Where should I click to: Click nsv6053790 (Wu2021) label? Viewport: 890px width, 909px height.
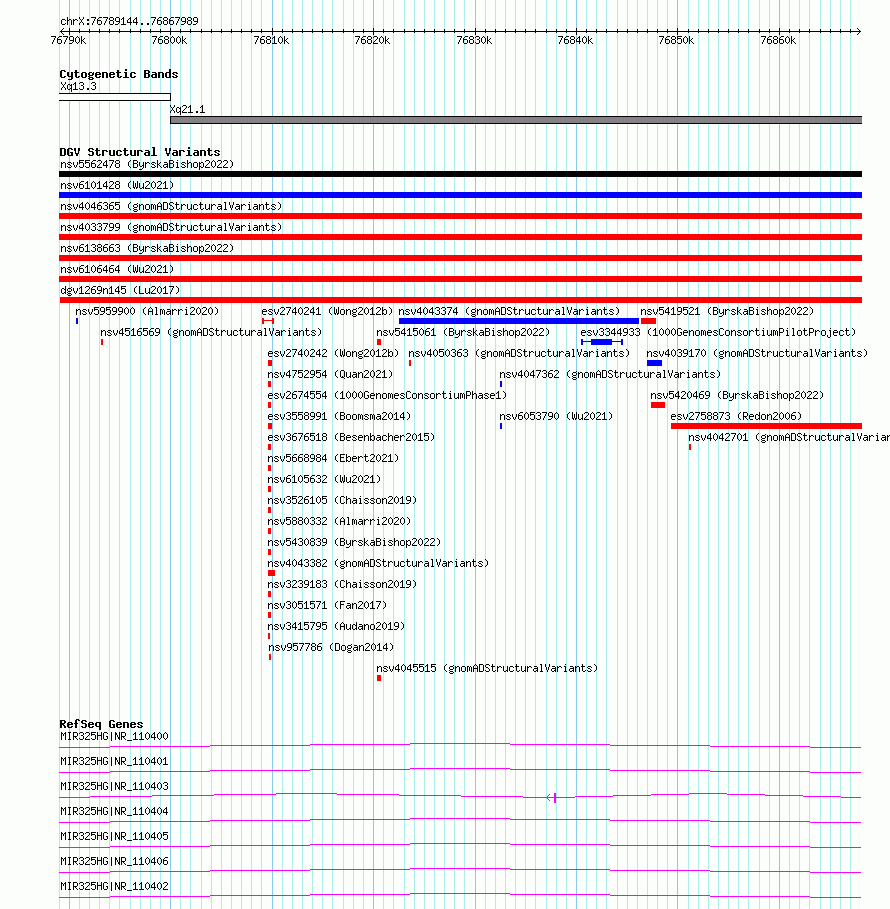pos(556,416)
